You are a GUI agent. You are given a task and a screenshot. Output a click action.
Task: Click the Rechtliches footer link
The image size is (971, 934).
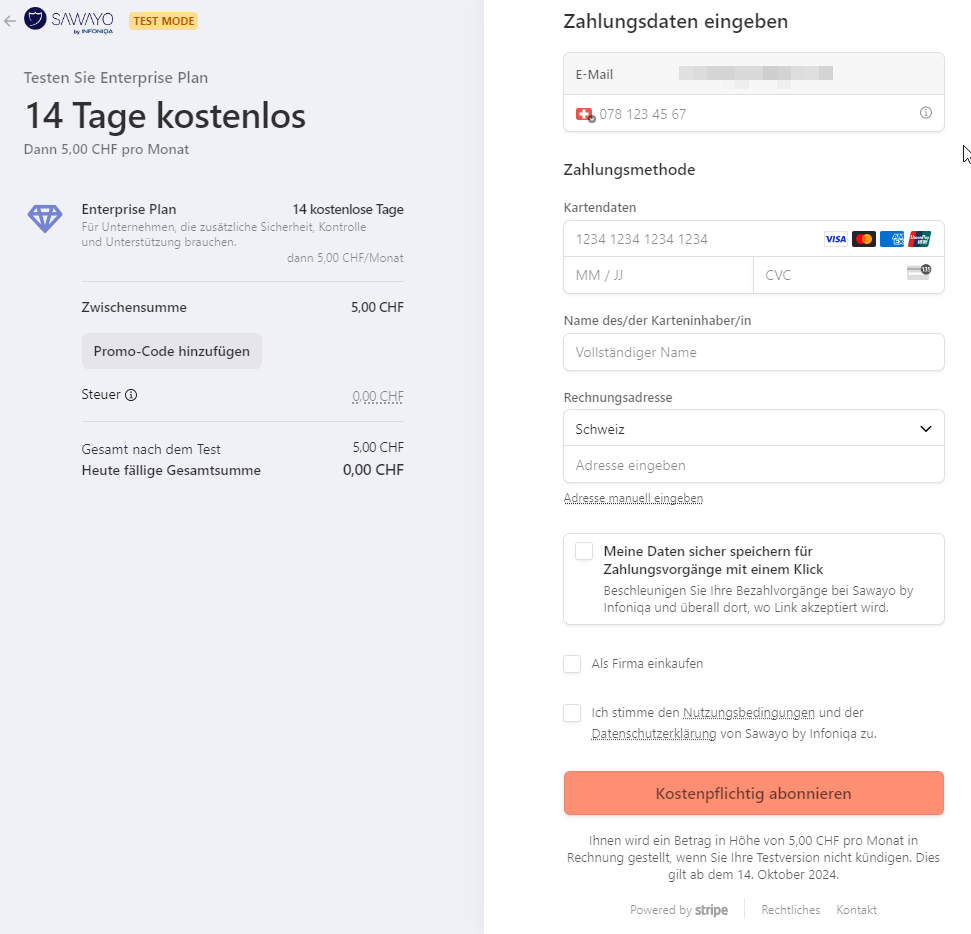pyautogui.click(x=790, y=910)
